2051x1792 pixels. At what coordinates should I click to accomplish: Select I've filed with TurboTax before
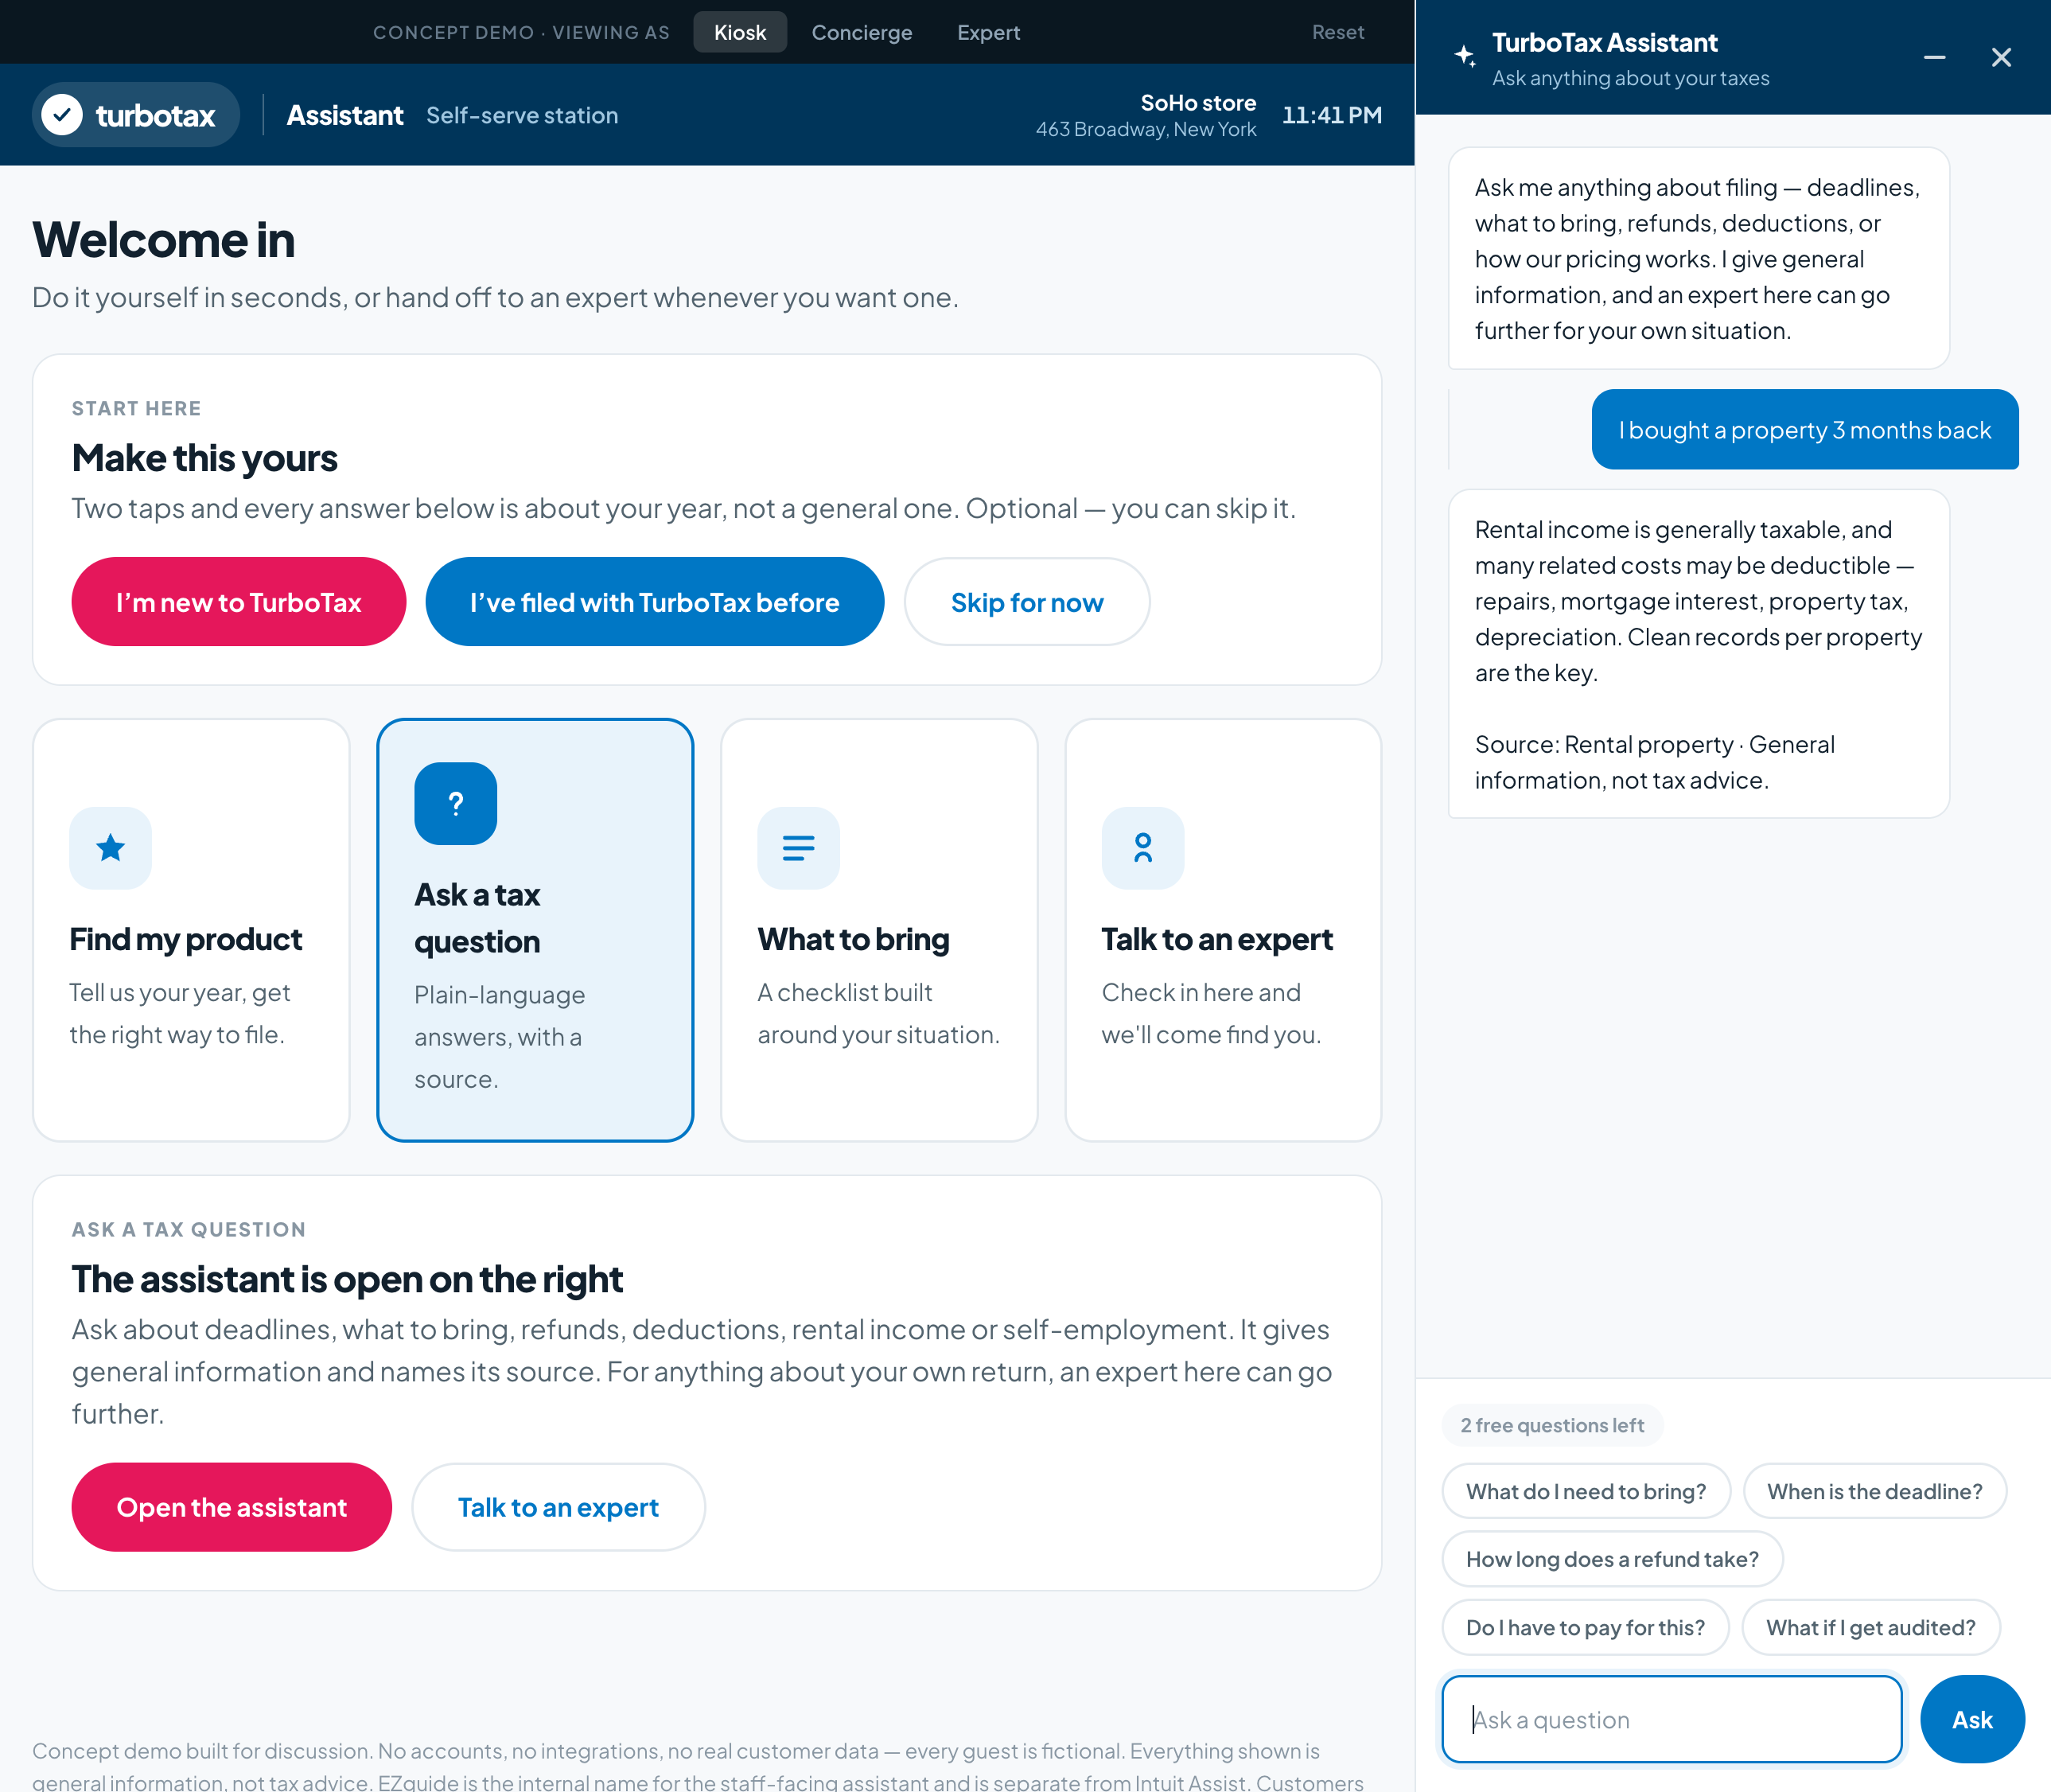[x=654, y=602]
